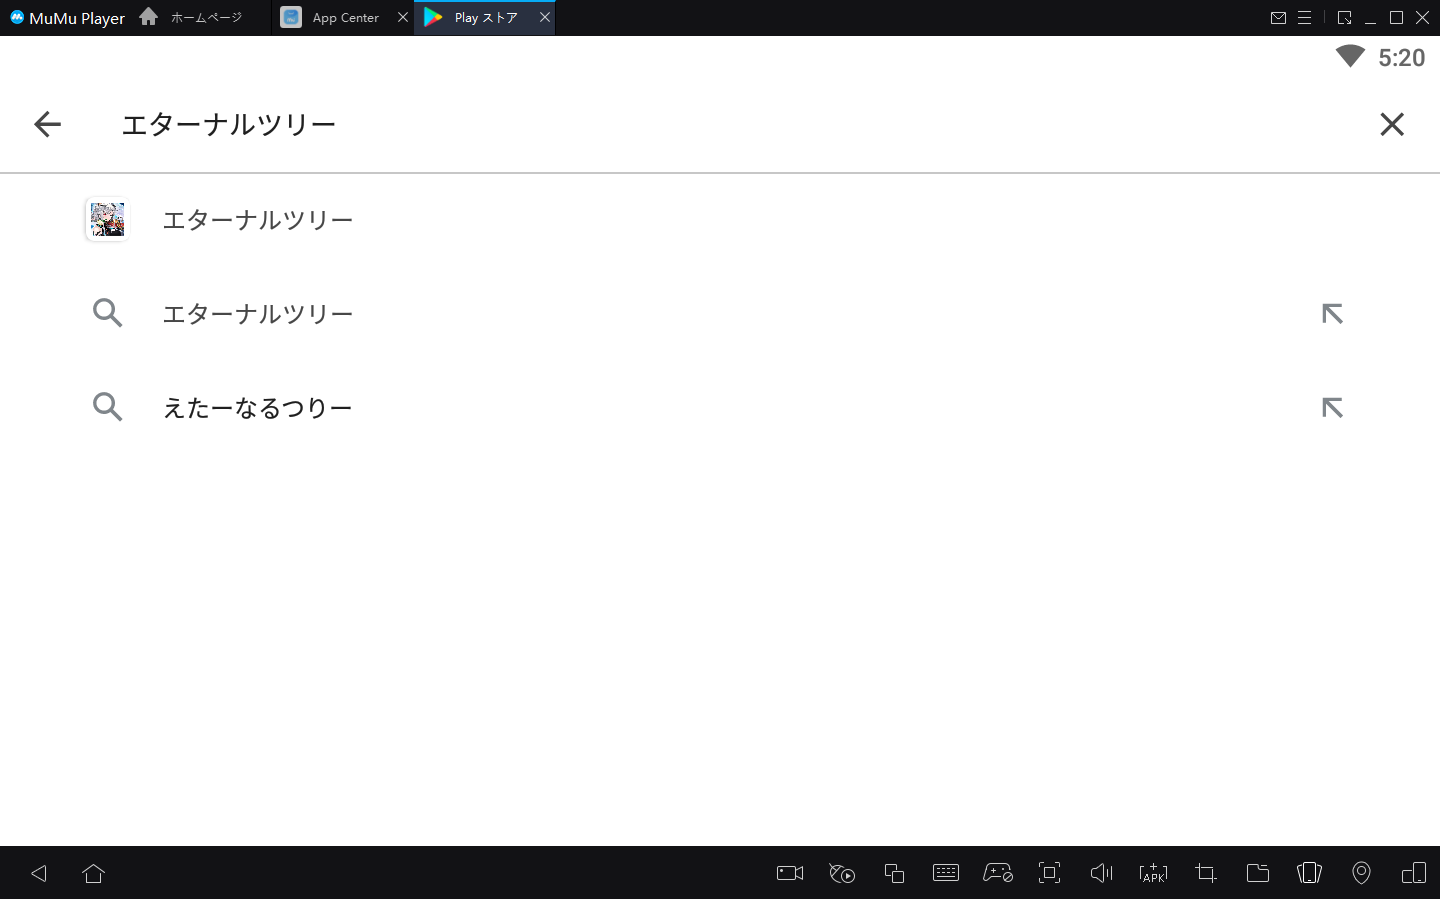Start screen recording with camera icon
This screenshot has width=1440, height=899.
point(790,873)
